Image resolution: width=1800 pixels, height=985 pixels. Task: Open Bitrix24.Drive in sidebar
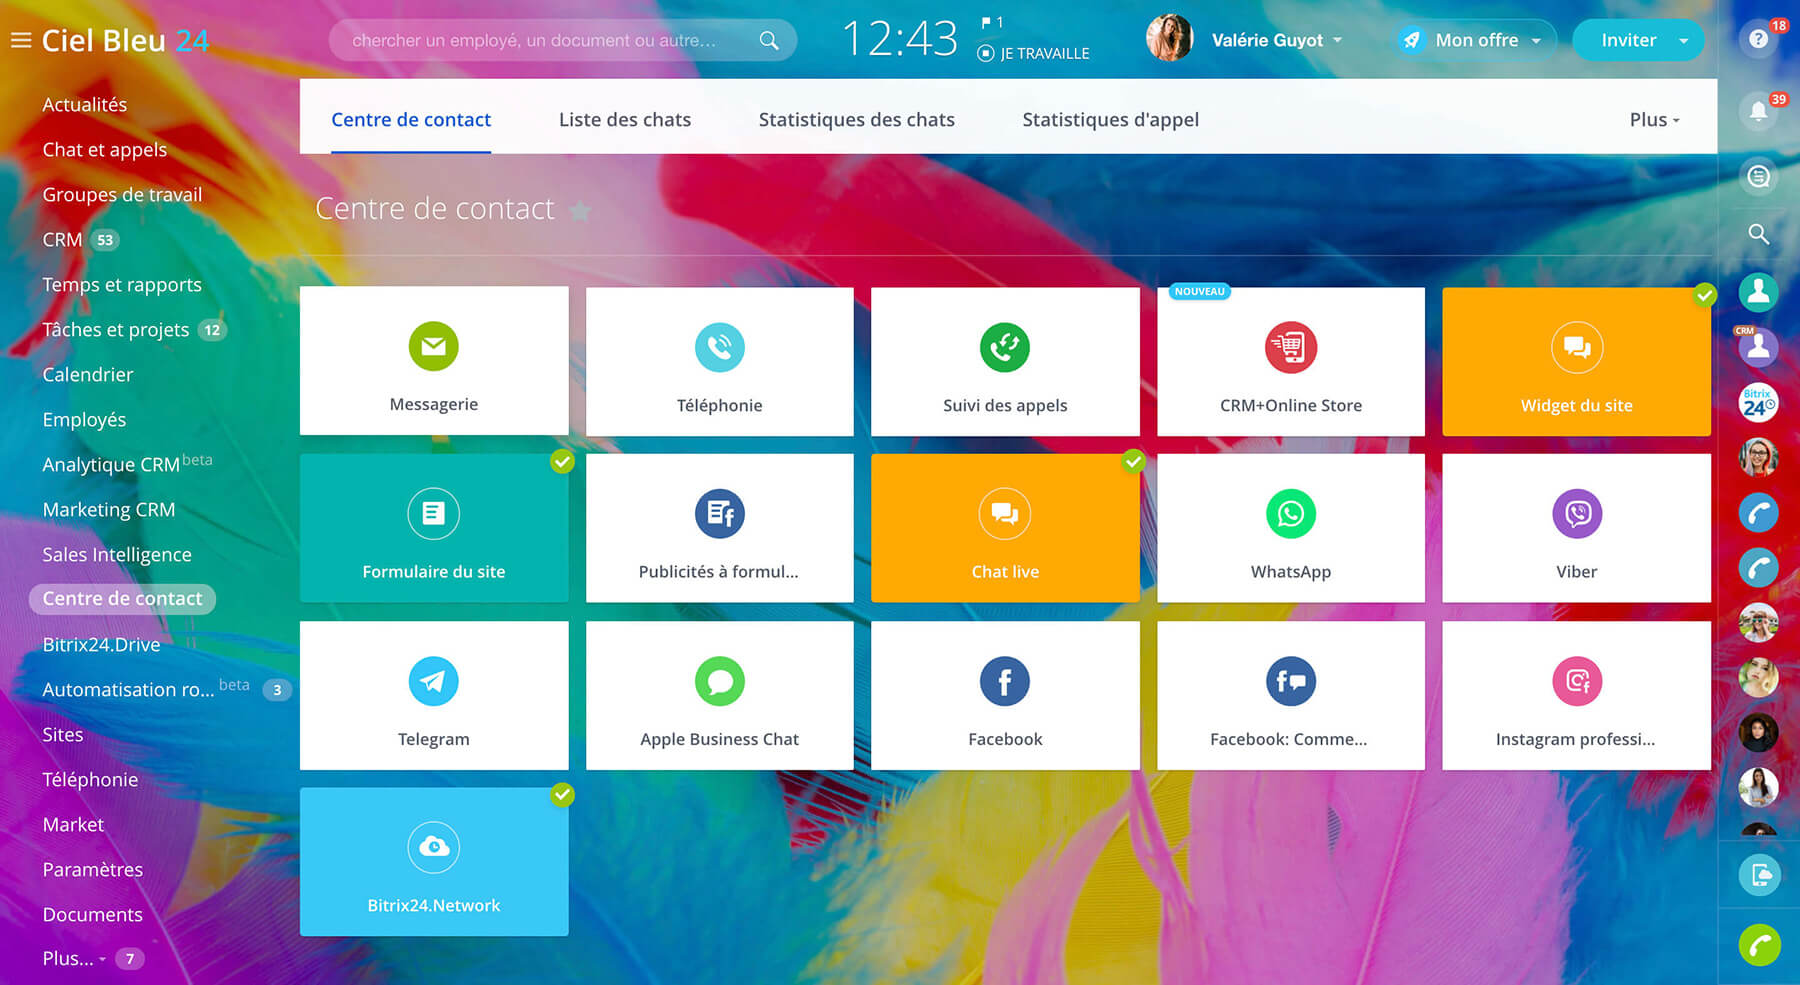point(101,644)
